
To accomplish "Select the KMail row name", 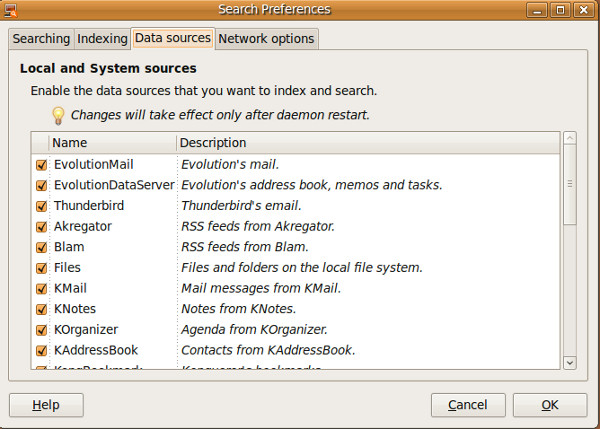I will pos(70,289).
